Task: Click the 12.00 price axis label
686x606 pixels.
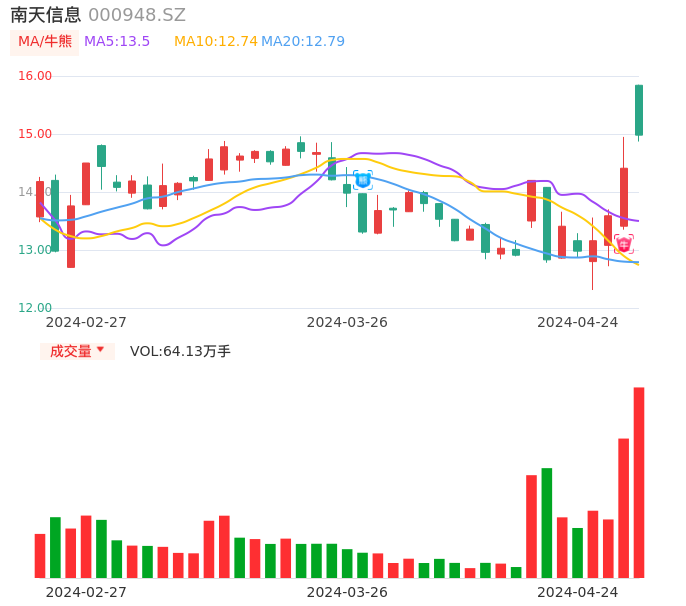Action: tap(35, 308)
